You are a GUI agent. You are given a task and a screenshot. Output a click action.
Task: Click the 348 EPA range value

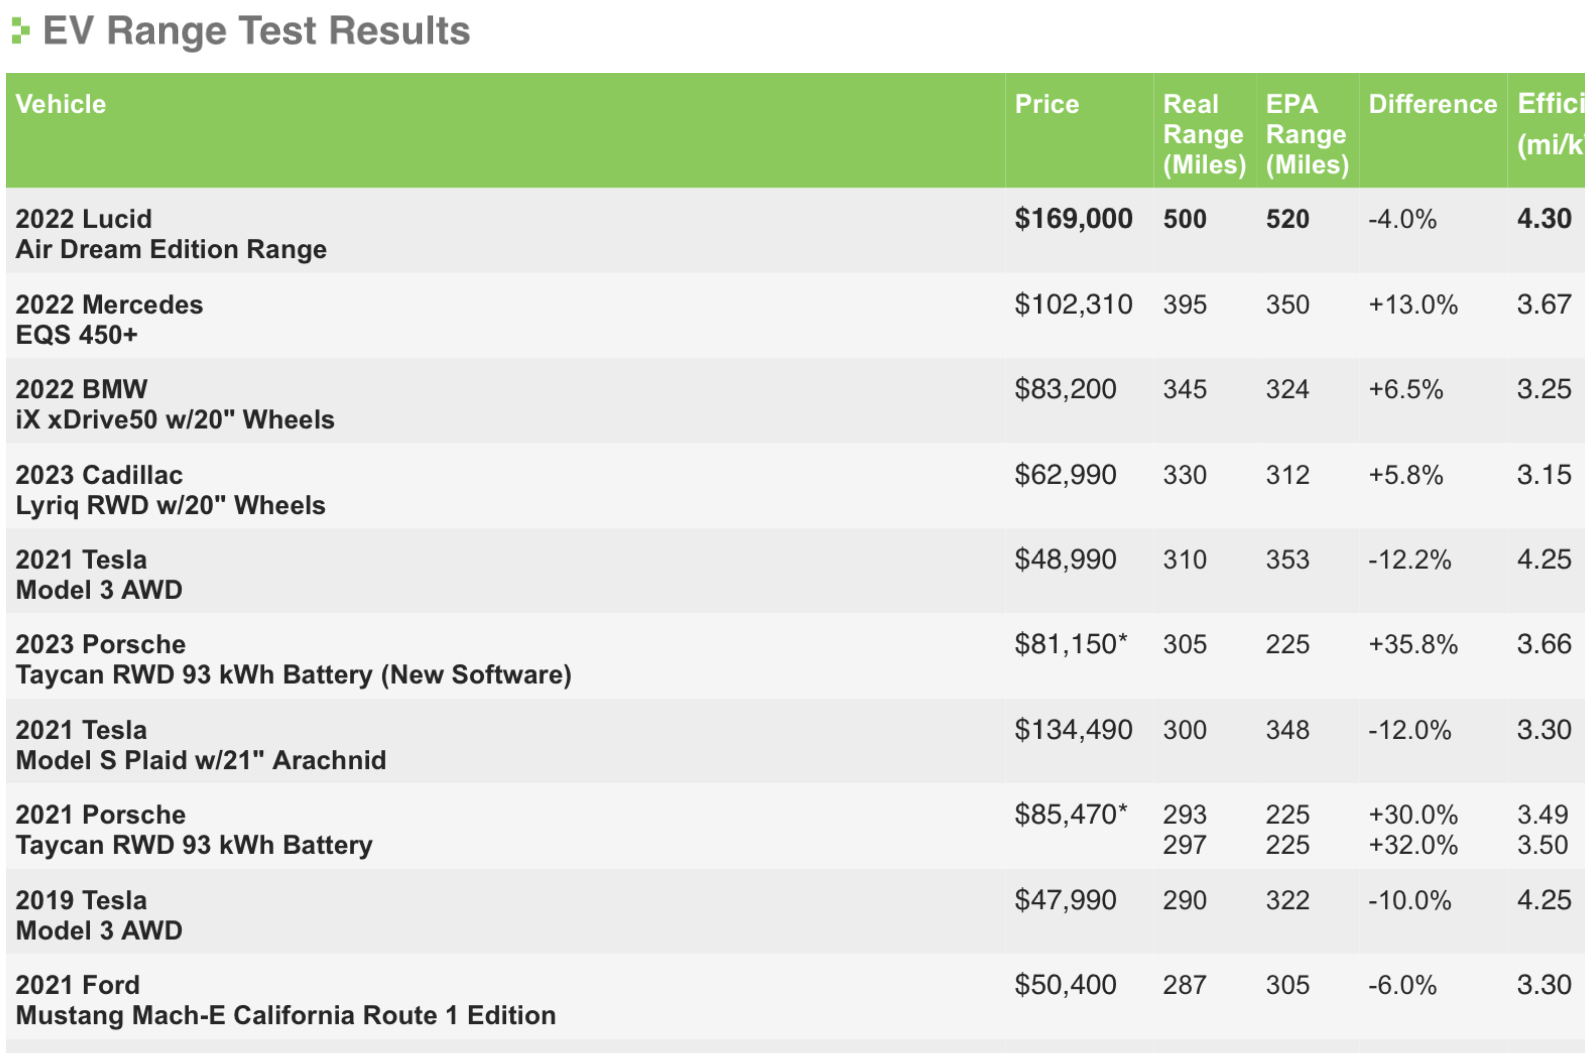click(1287, 729)
